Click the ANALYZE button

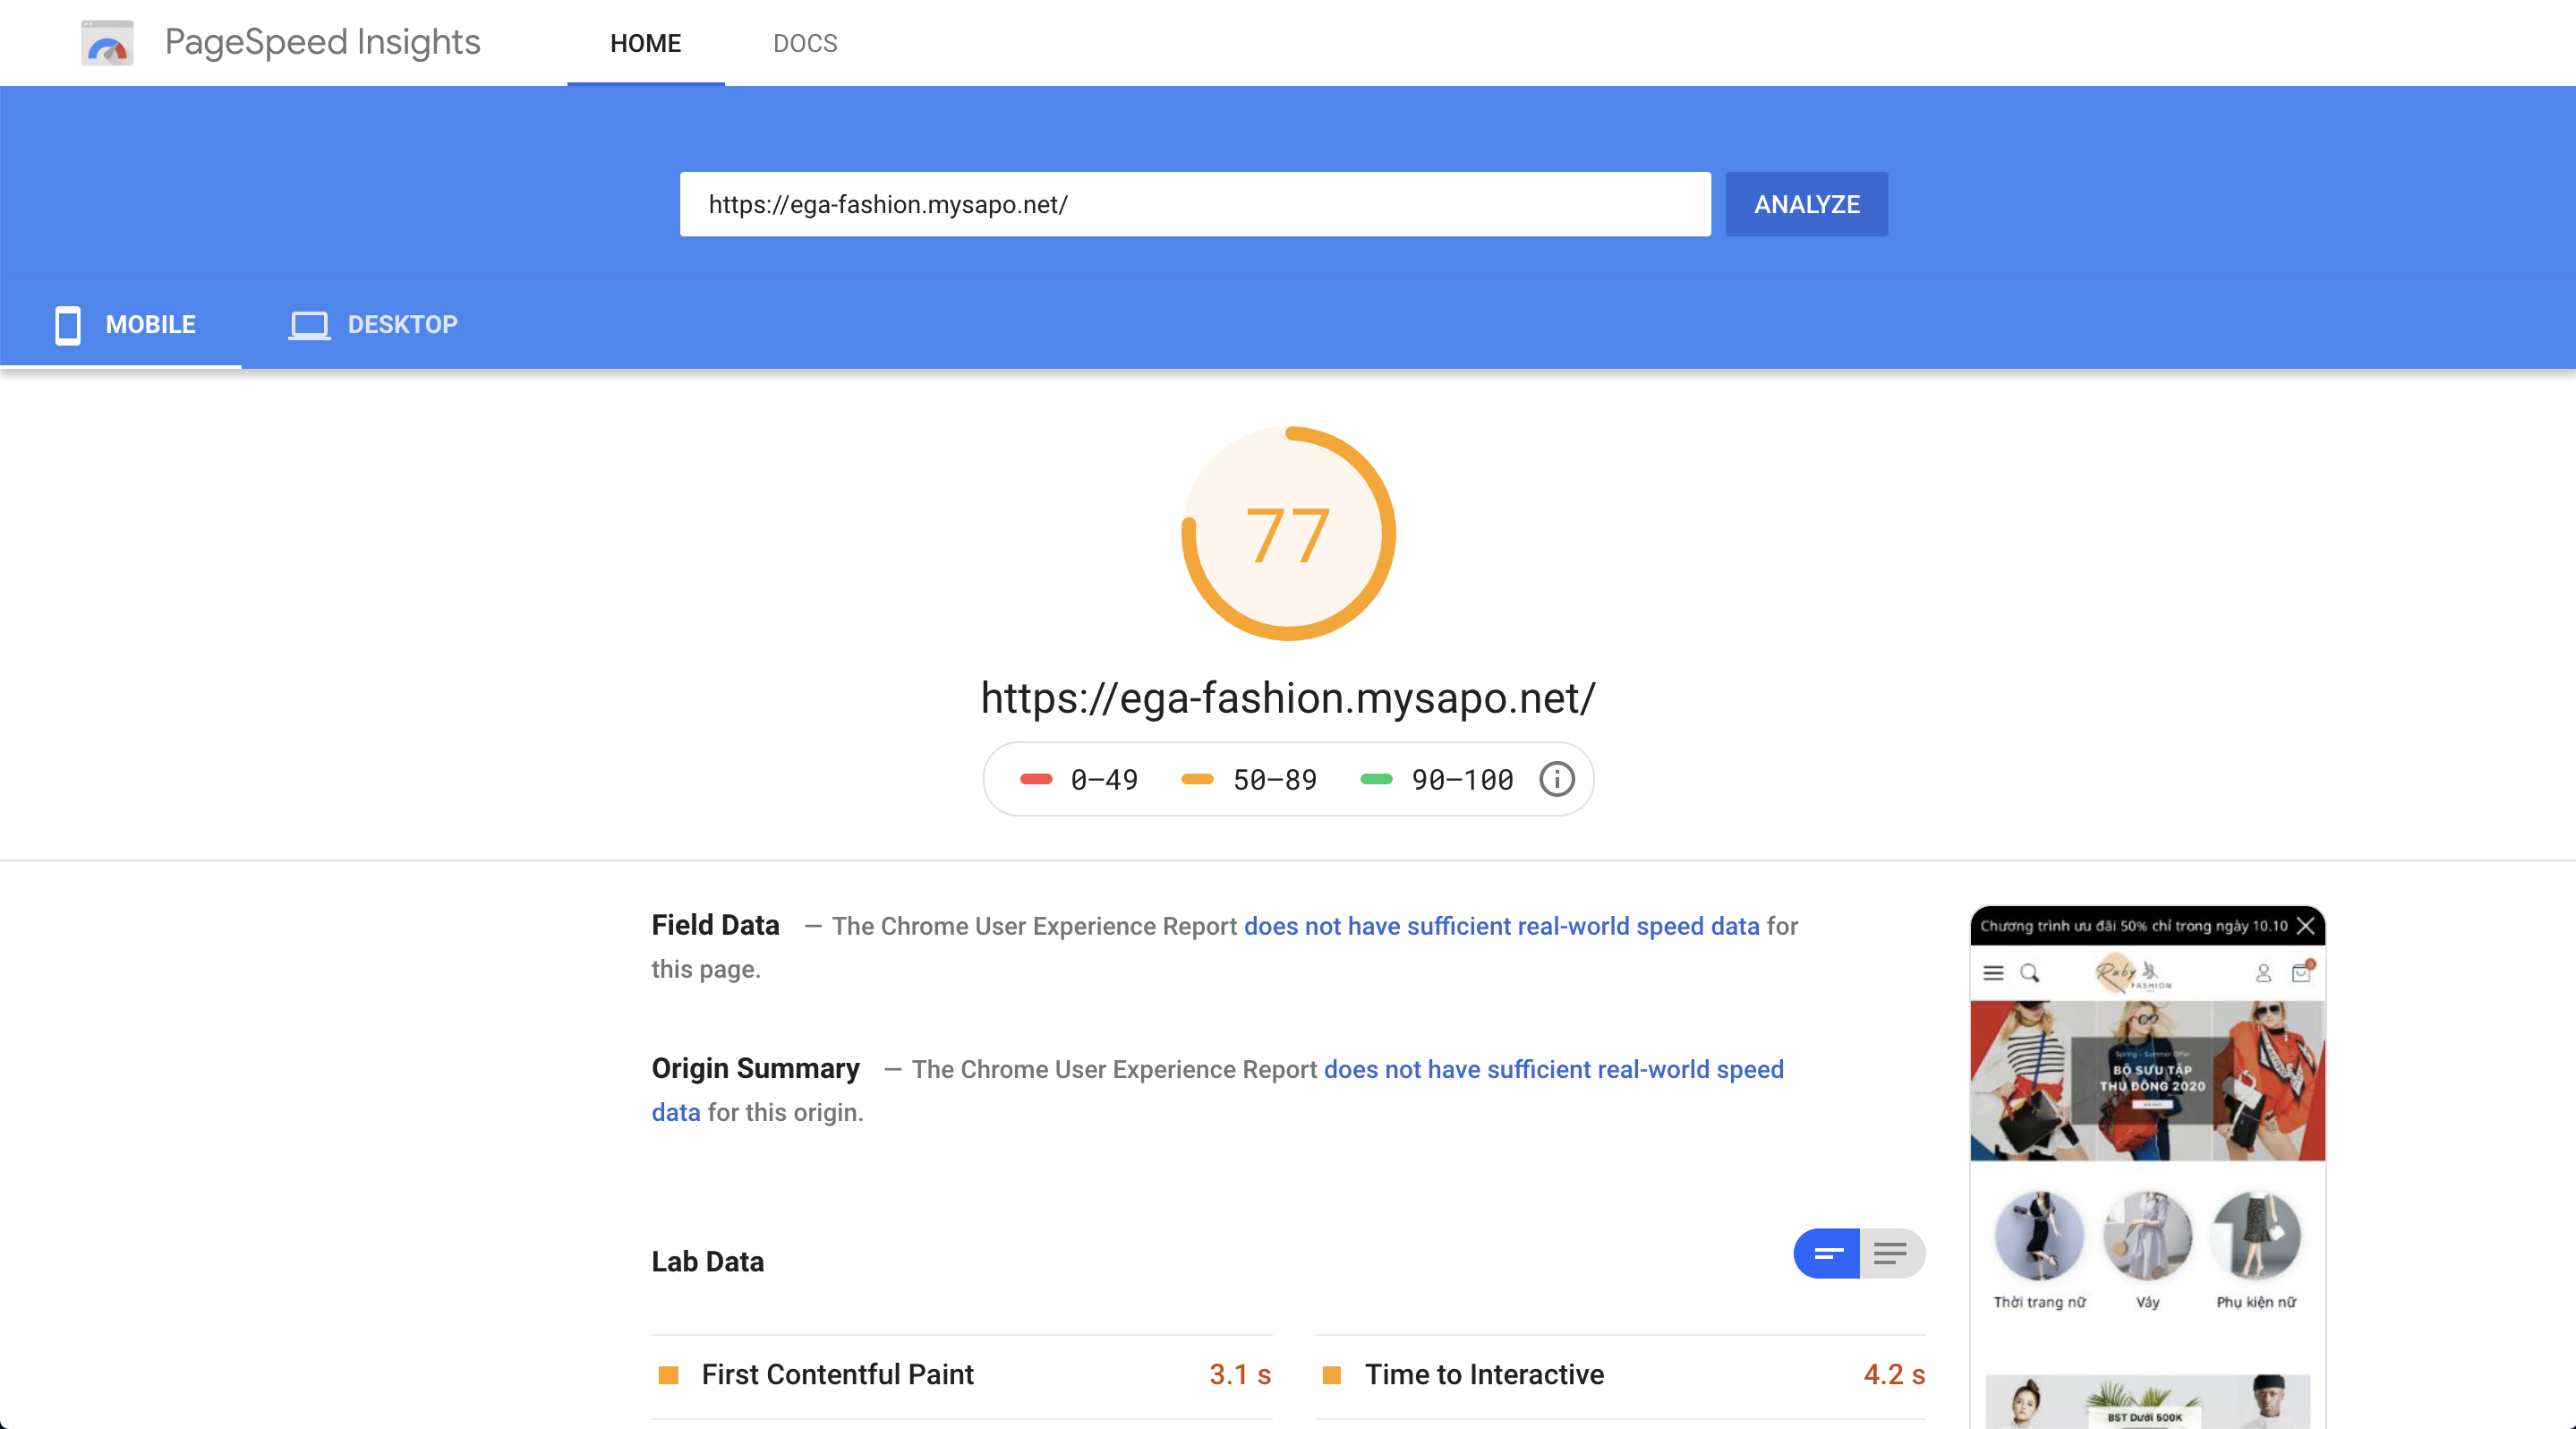coord(1806,204)
